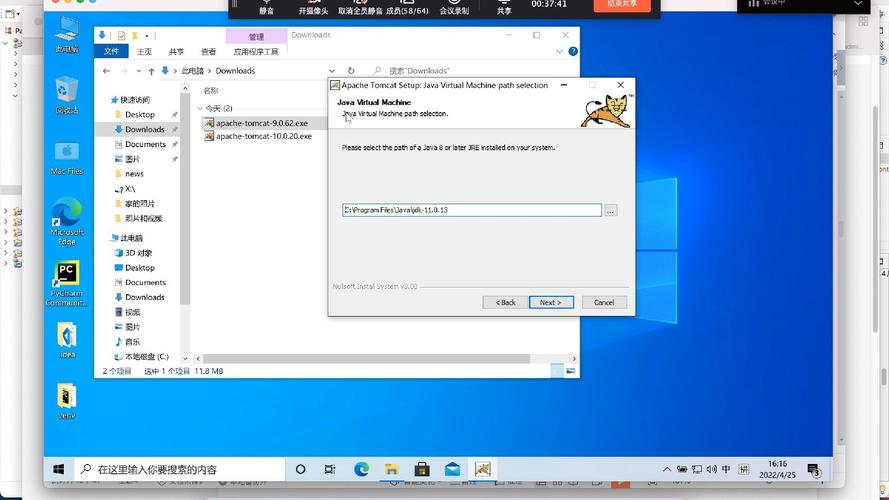The image size is (889, 500).
Task: Open Microsoft Store from the taskbar
Action: [422, 469]
